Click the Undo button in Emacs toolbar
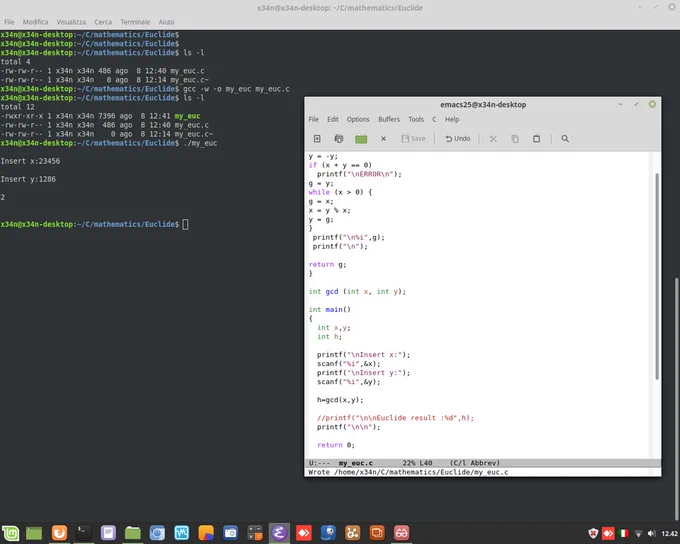This screenshot has height=544, width=680. pos(458,139)
